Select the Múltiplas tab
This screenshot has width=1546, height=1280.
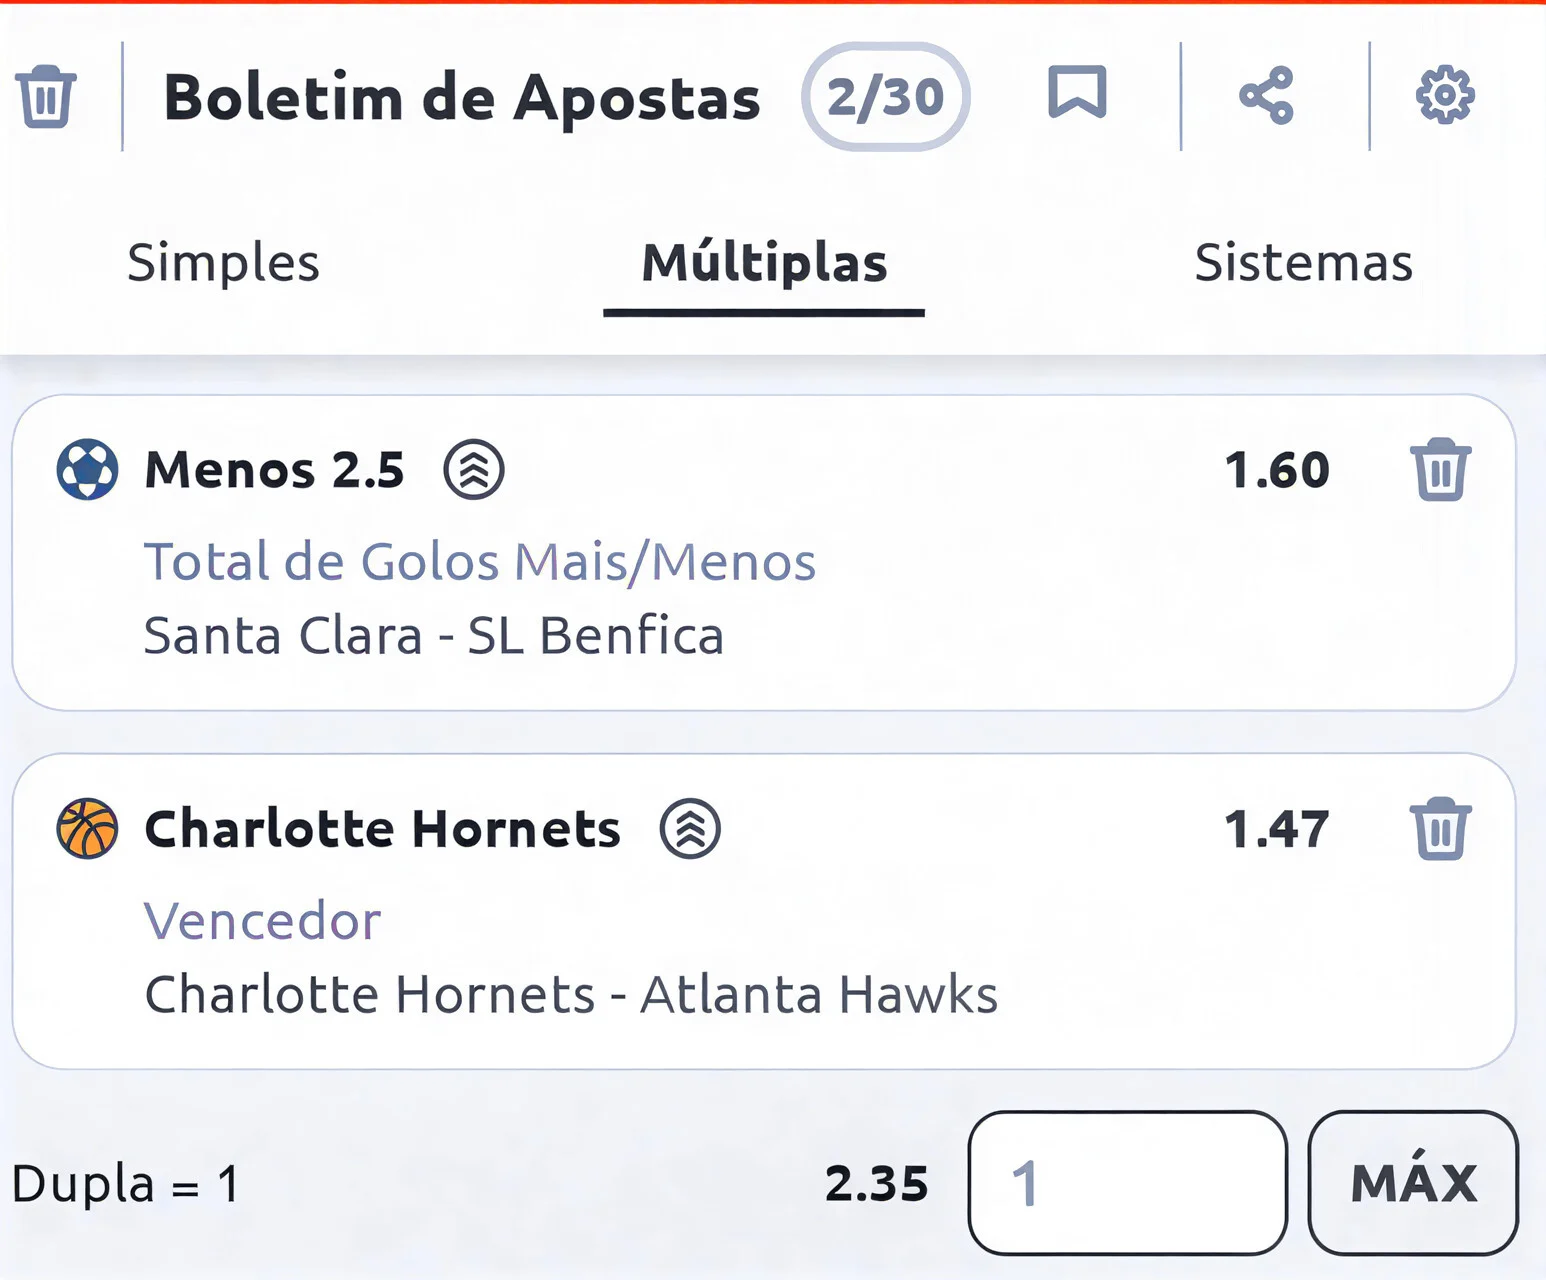click(764, 263)
